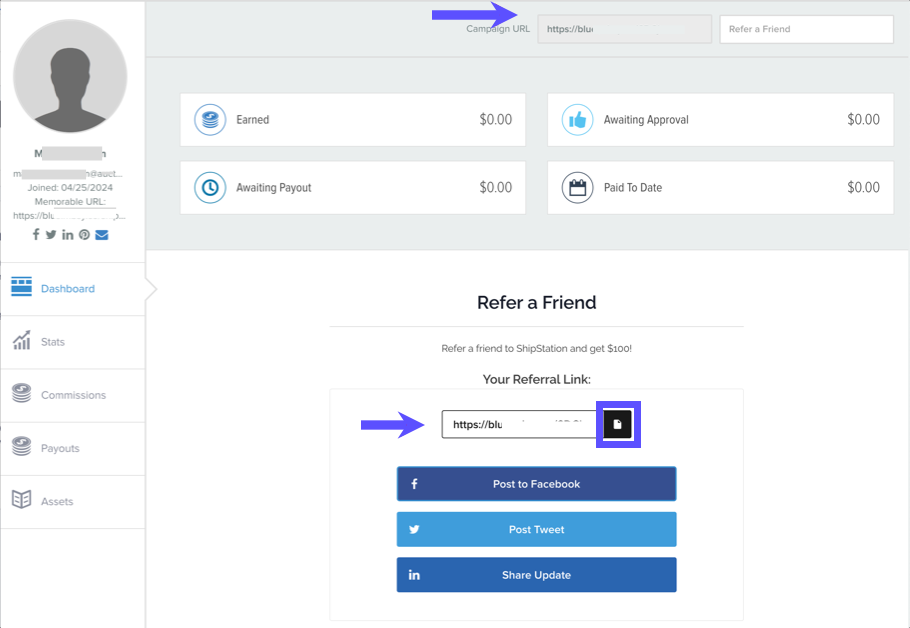Click the Refer a Friend button top right
This screenshot has height=628, width=910.
click(806, 29)
